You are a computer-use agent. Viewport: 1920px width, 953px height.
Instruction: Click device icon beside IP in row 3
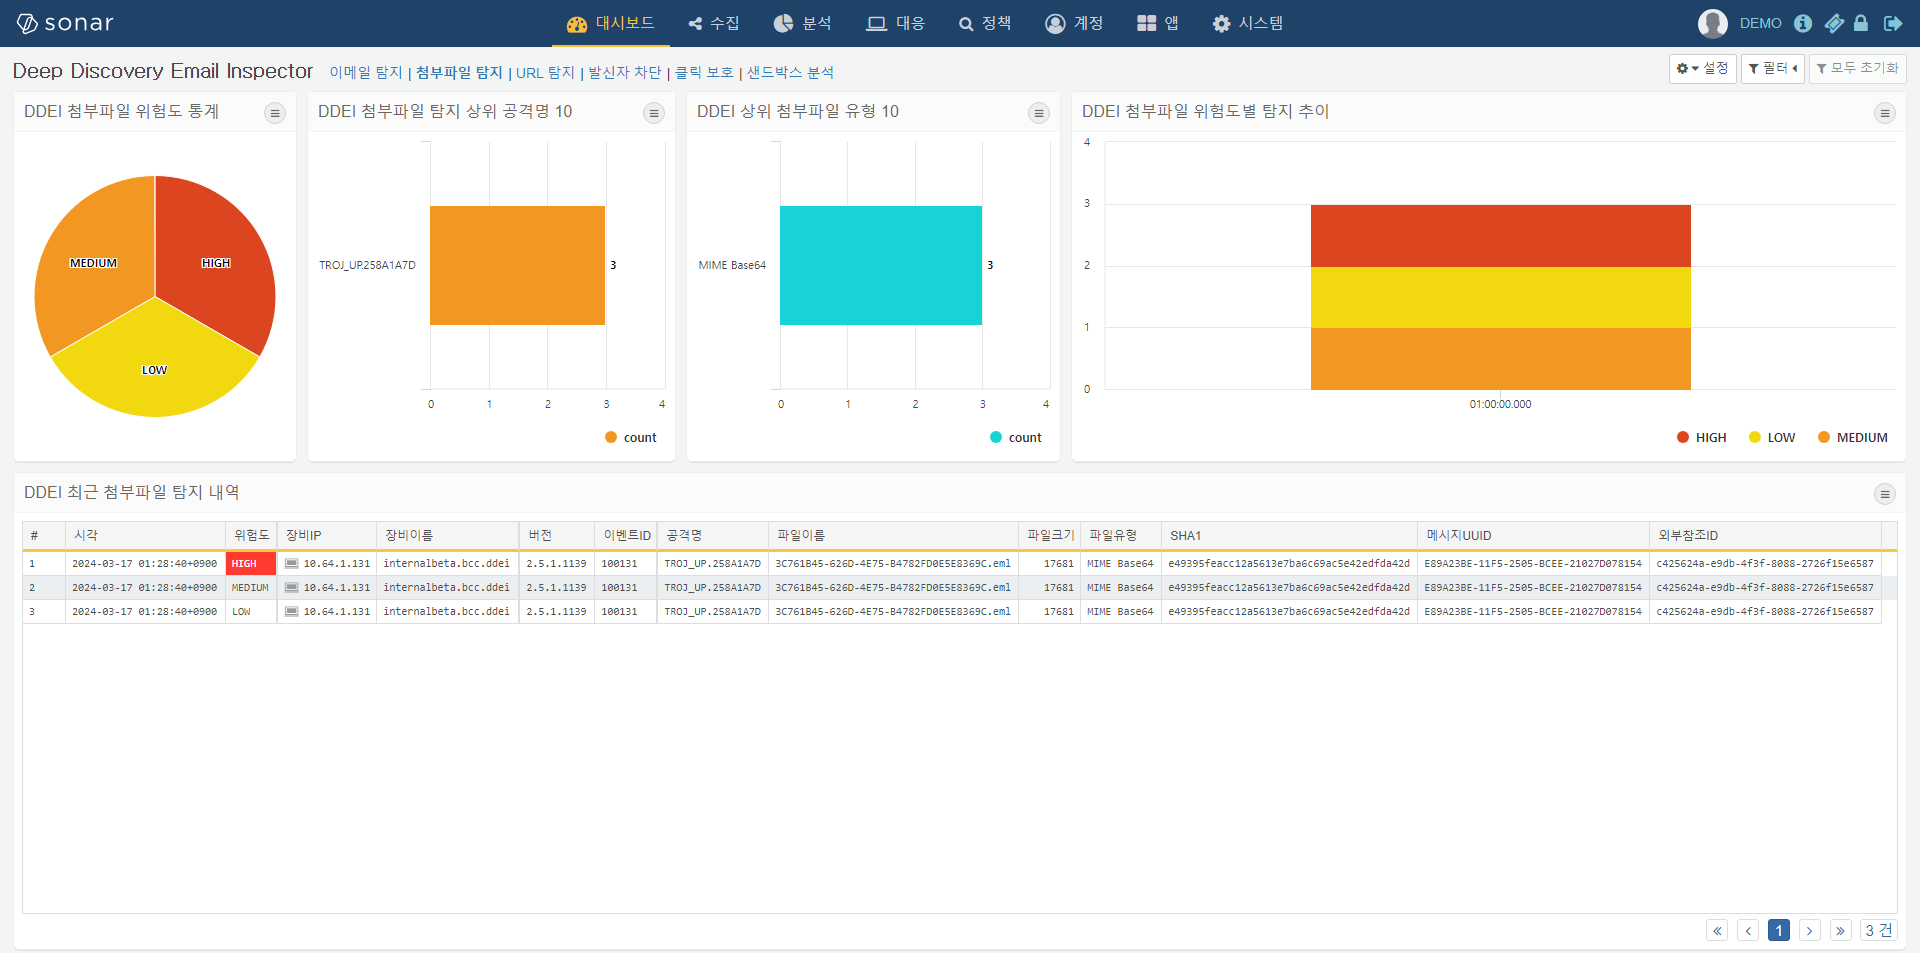(292, 611)
